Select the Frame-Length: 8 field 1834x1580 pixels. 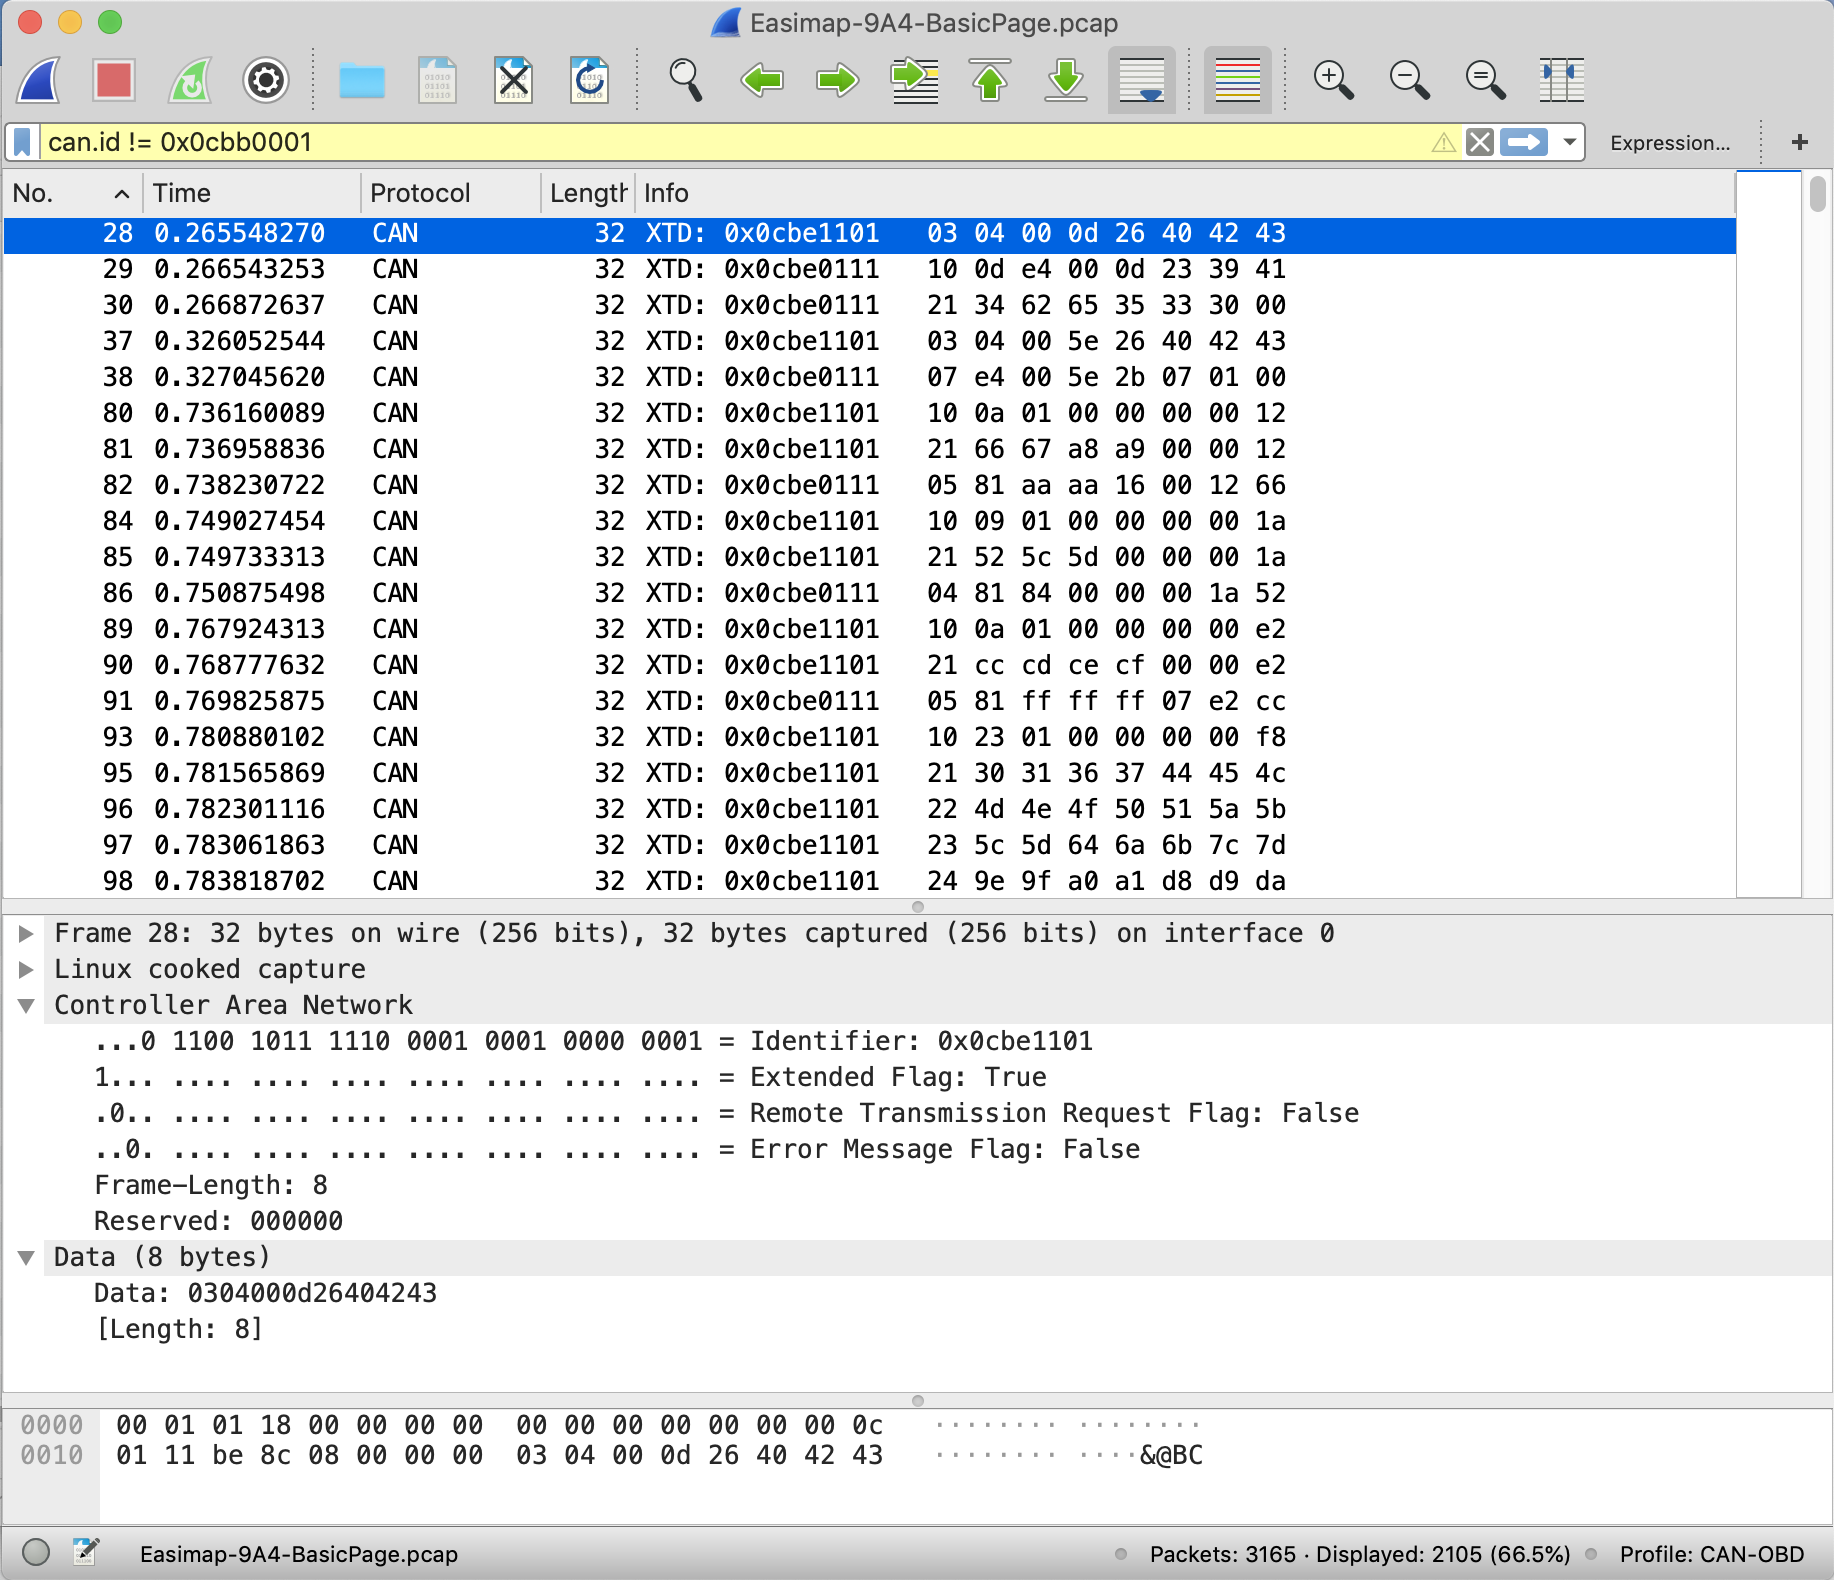pos(211,1185)
